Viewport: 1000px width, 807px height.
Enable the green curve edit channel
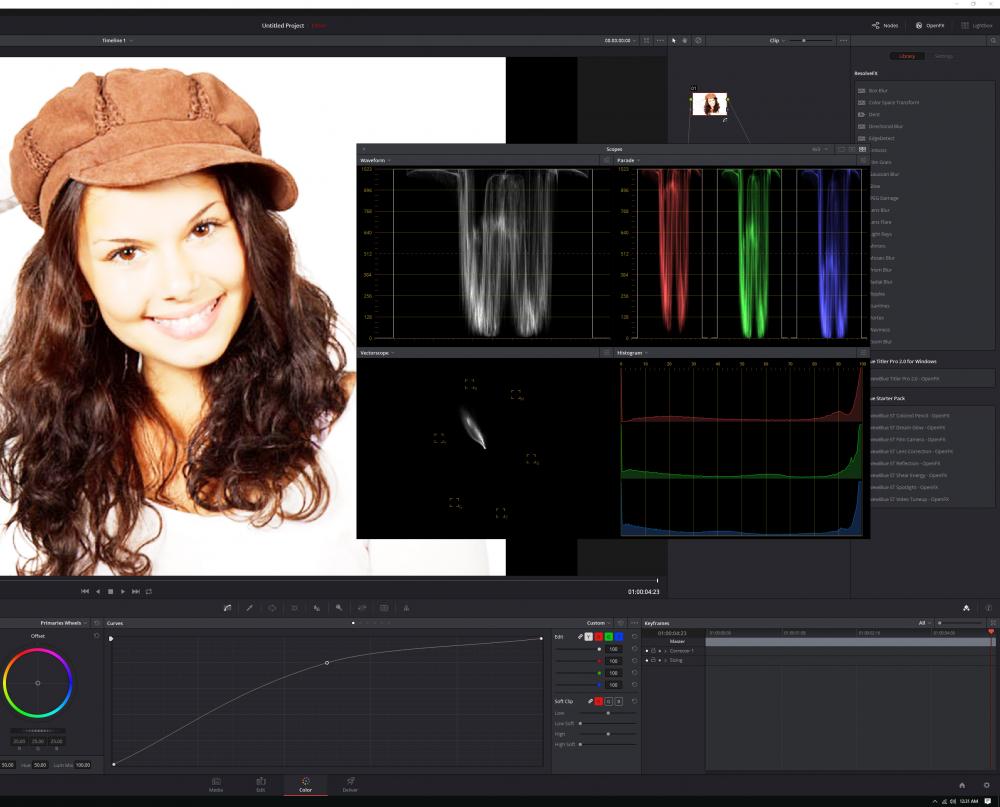[x=608, y=637]
